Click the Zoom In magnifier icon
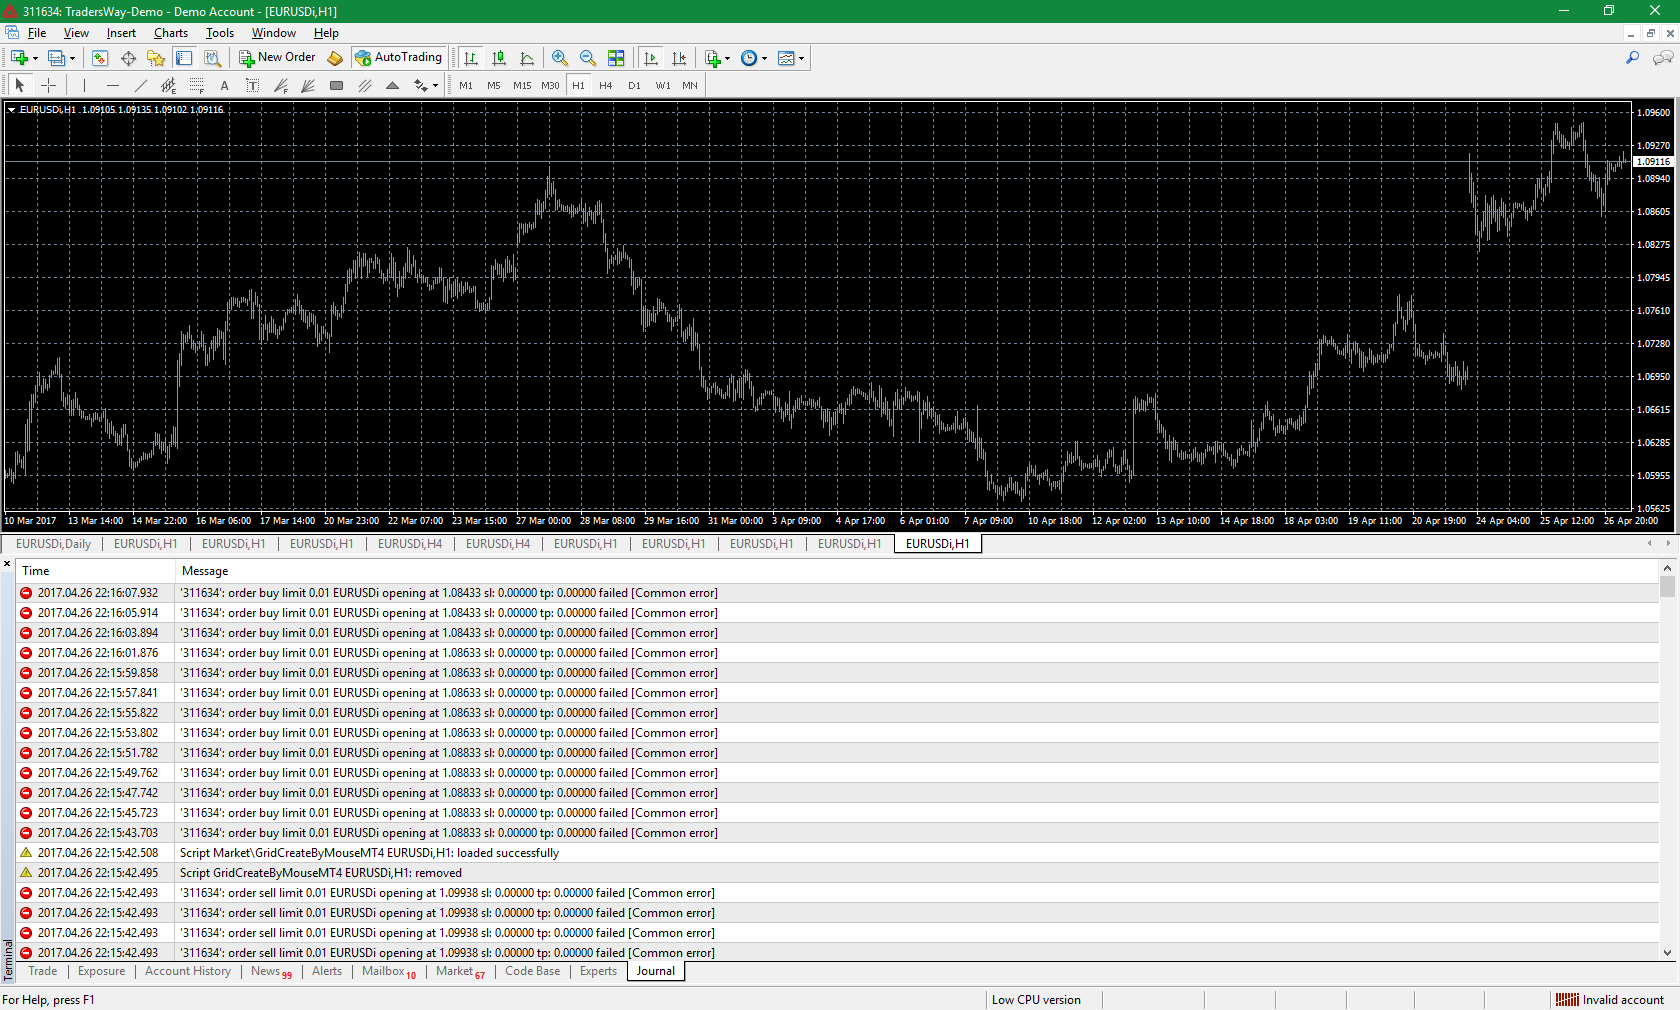Screen dimensions: 1680x1010 coord(560,58)
